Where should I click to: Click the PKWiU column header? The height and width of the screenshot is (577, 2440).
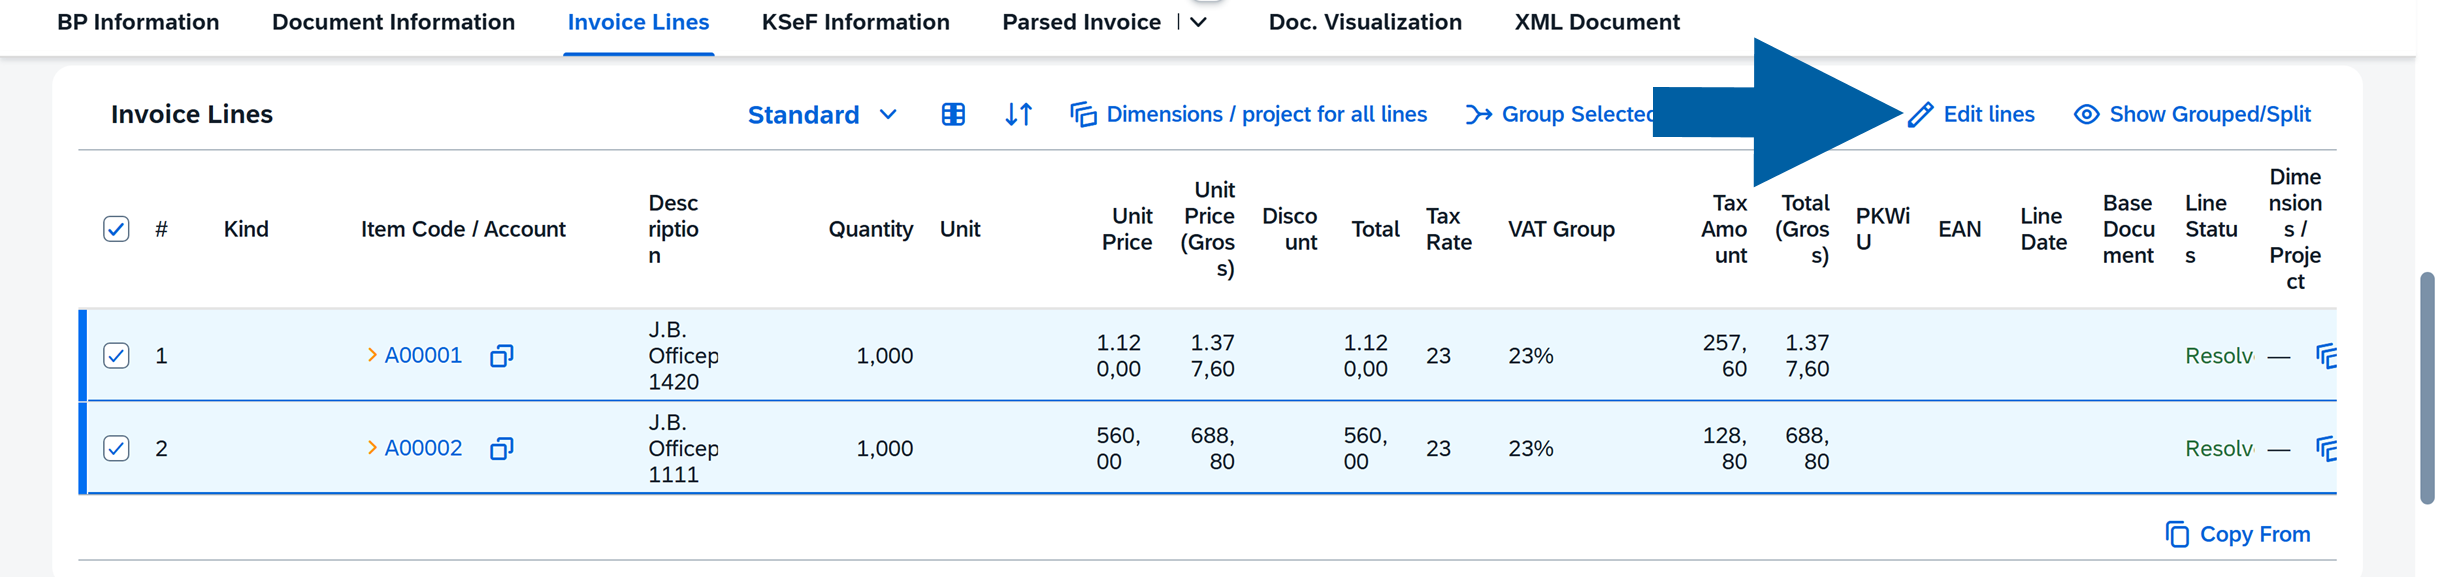pos(1882,229)
